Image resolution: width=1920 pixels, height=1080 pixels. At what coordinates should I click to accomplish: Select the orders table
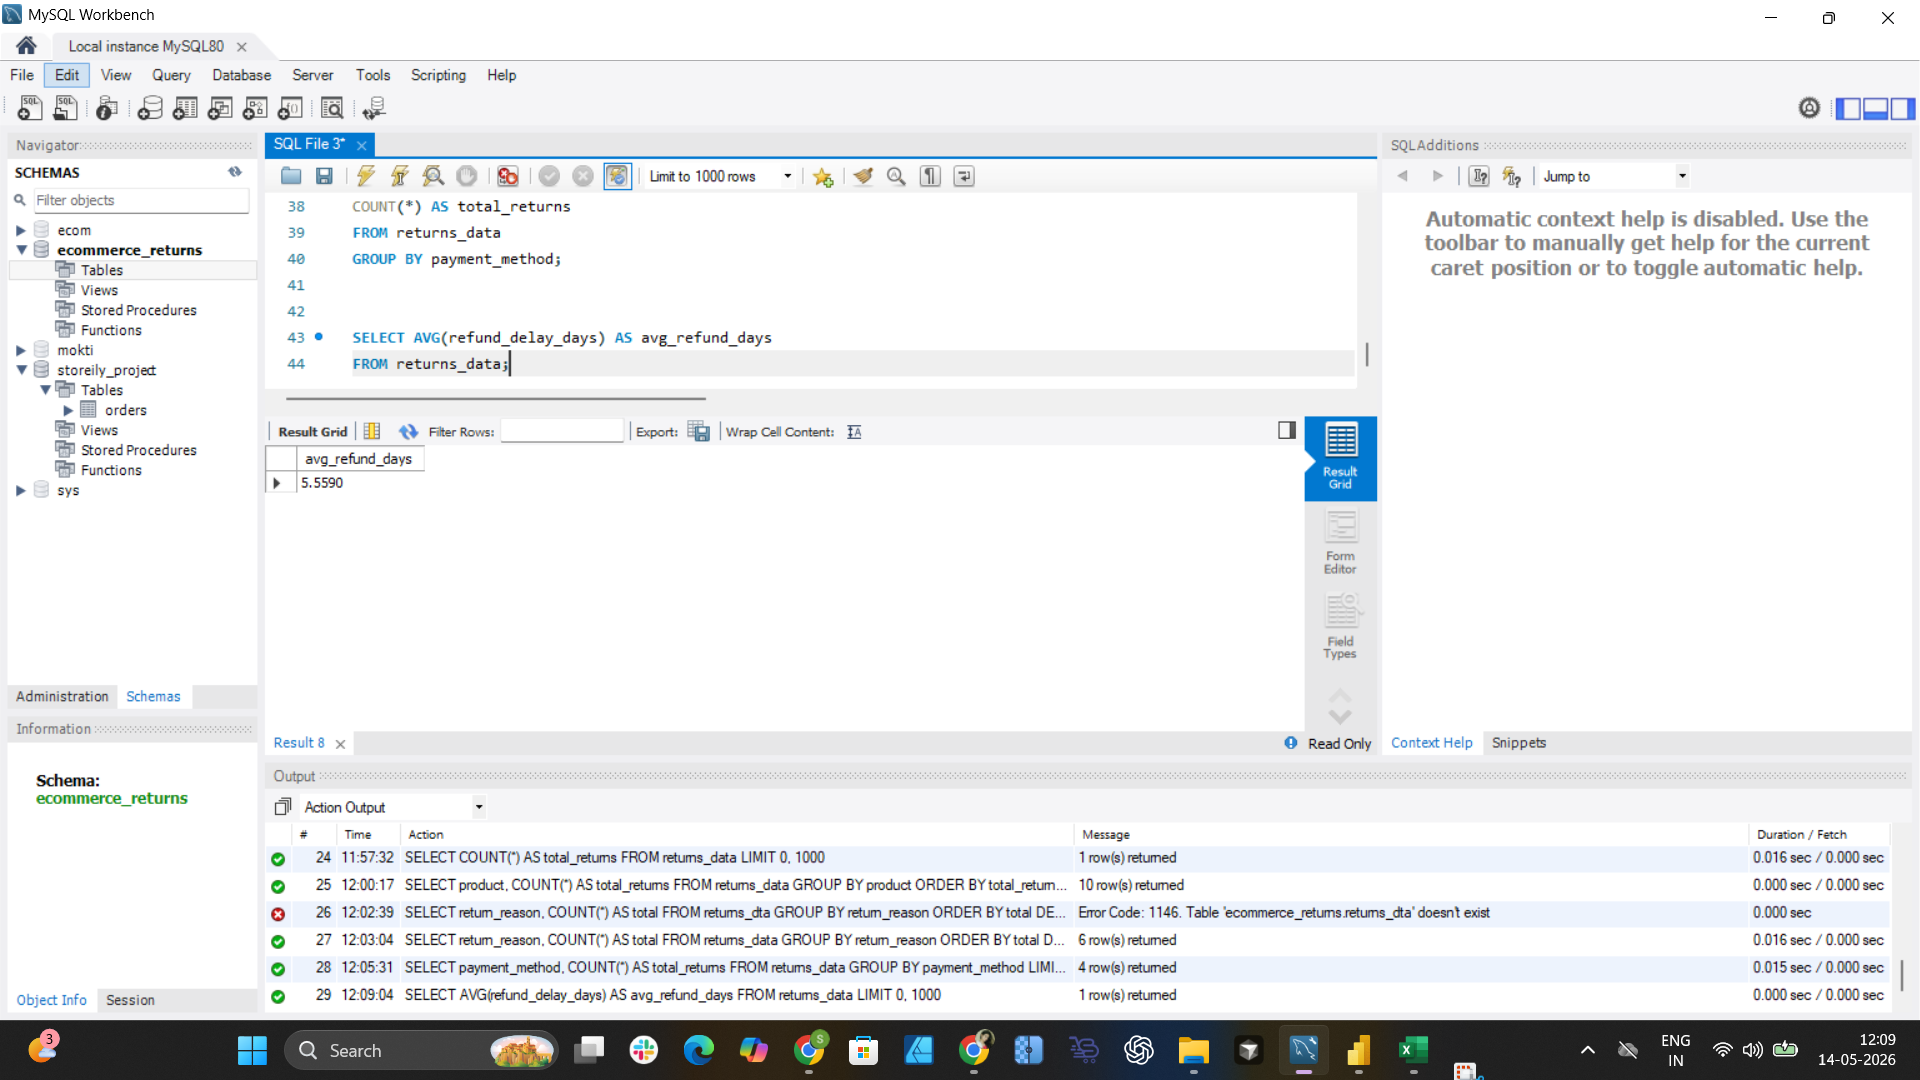click(x=125, y=410)
